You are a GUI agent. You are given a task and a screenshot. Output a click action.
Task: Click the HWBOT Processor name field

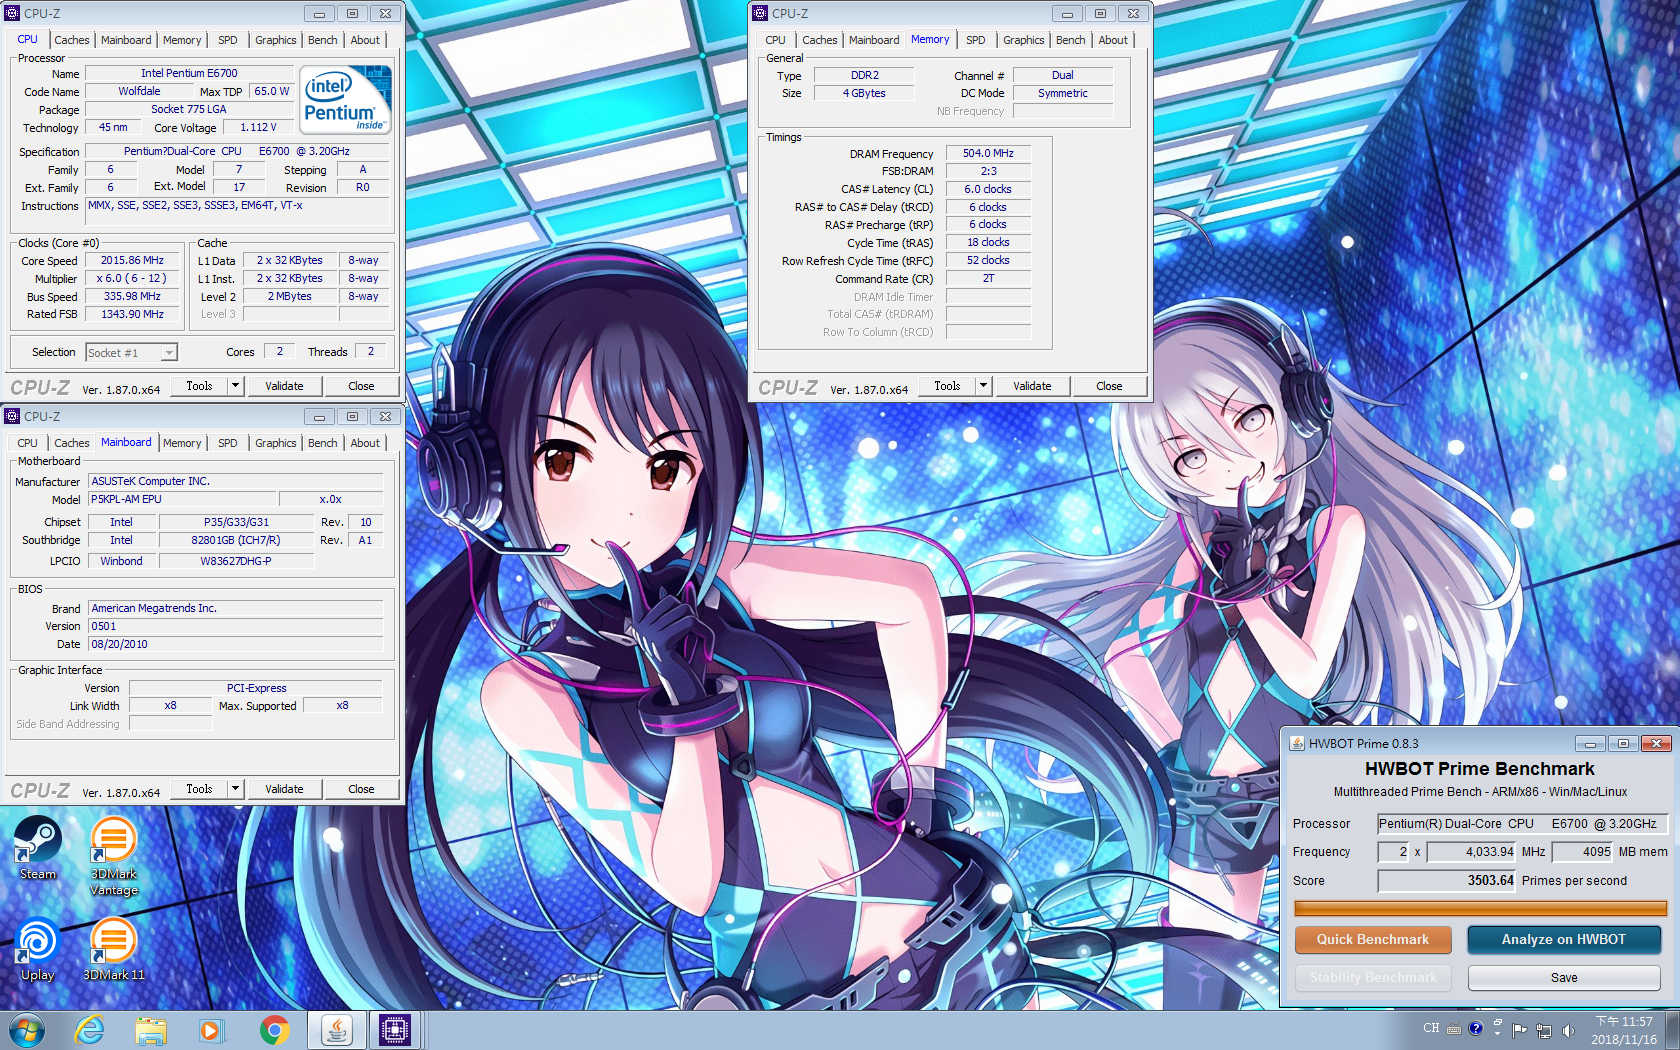pos(1522,824)
